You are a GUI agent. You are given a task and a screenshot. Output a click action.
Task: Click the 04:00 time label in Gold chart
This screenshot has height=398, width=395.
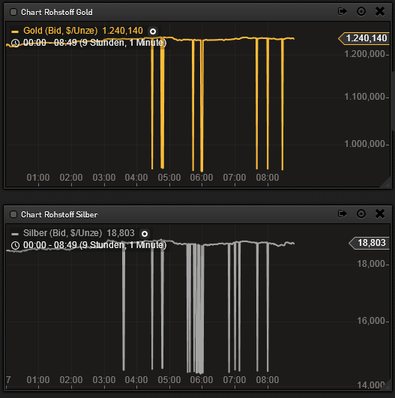coord(136,178)
